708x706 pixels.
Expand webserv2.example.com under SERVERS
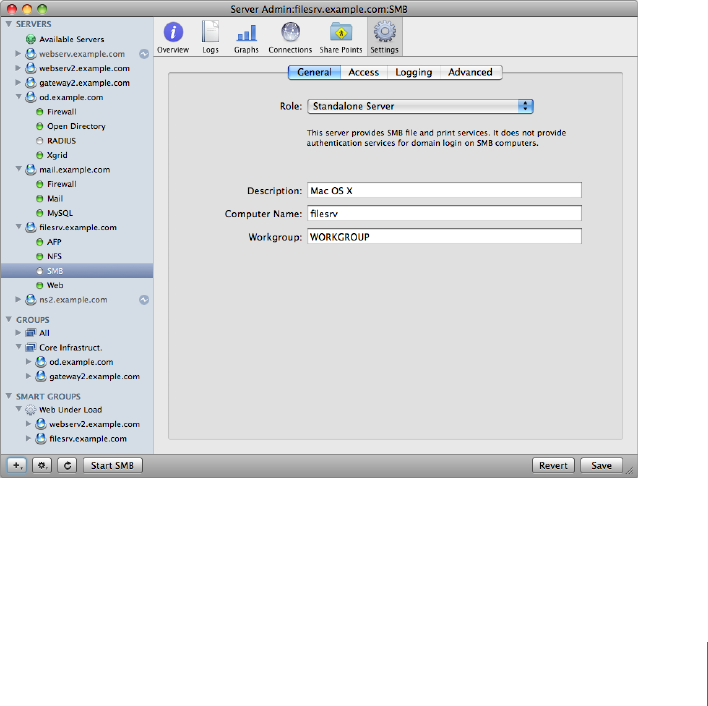pyautogui.click(x=18, y=68)
